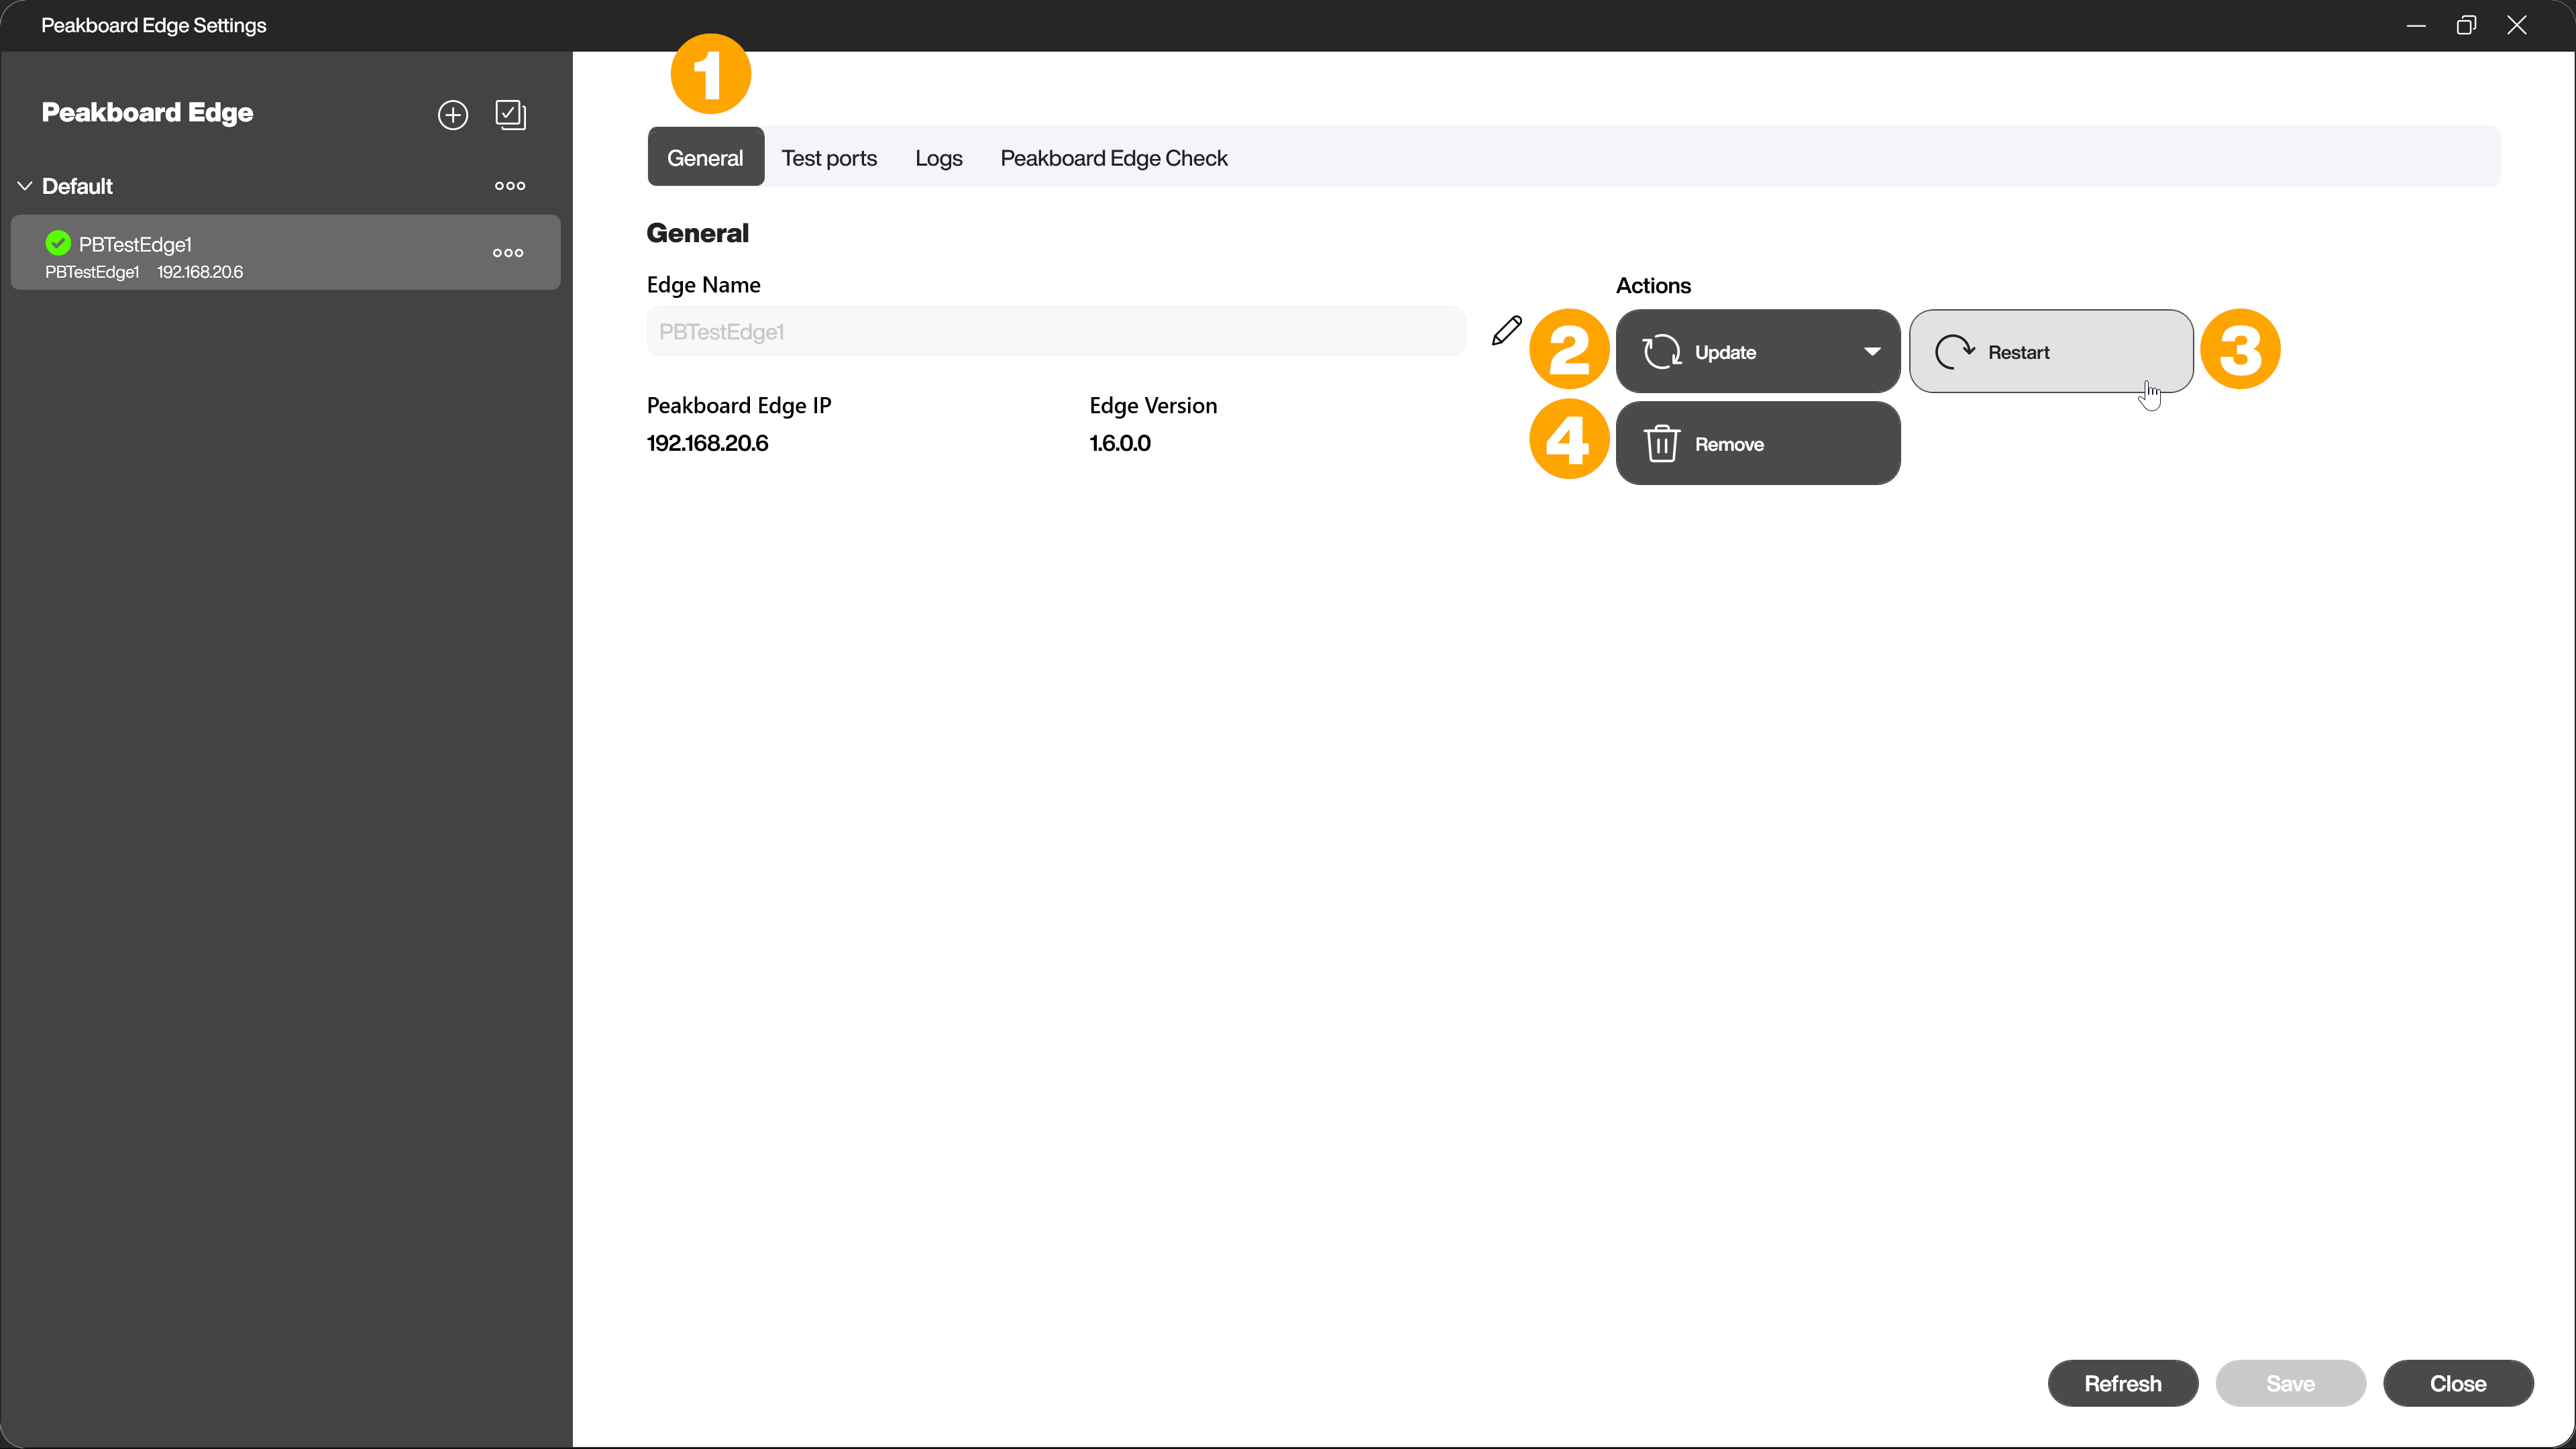The height and width of the screenshot is (1449, 2576).
Task: Click the Edge Name input field
Action: pos(1056,331)
